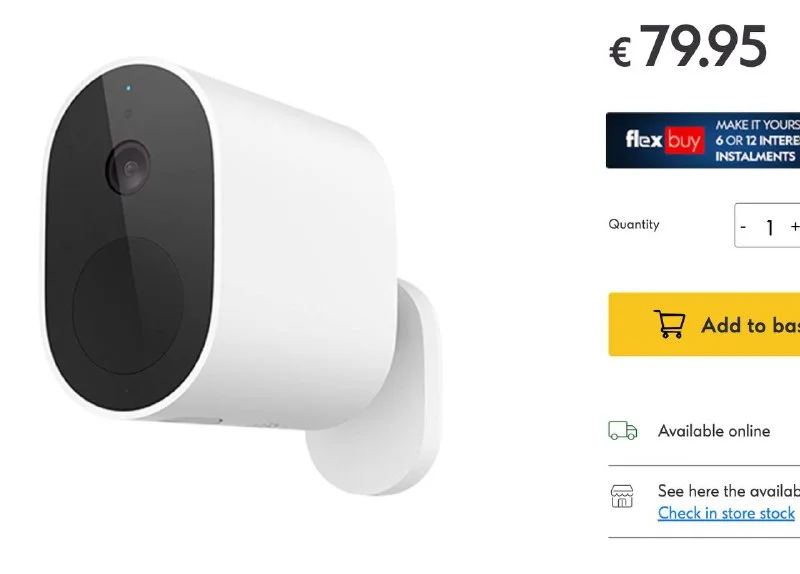
Task: Open the flexbuy instalments banner
Action: pyautogui.click(x=703, y=140)
